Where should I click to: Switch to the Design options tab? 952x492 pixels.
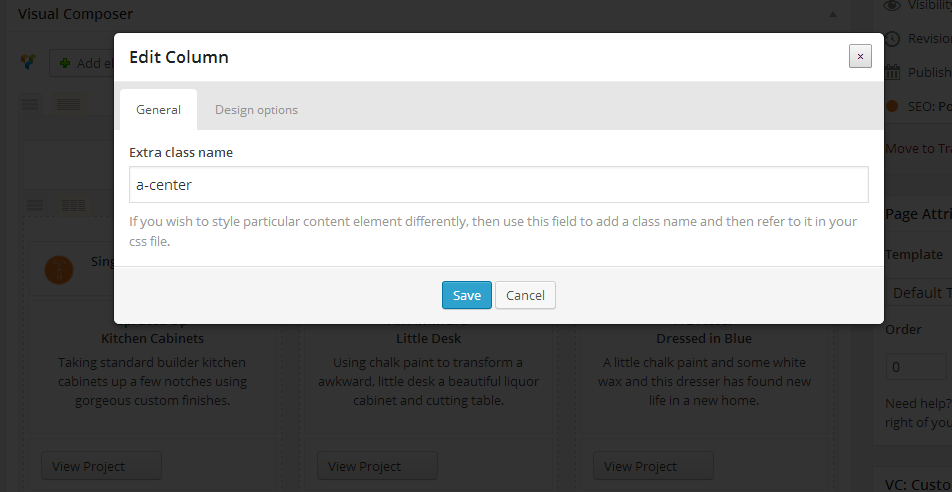[x=256, y=110]
